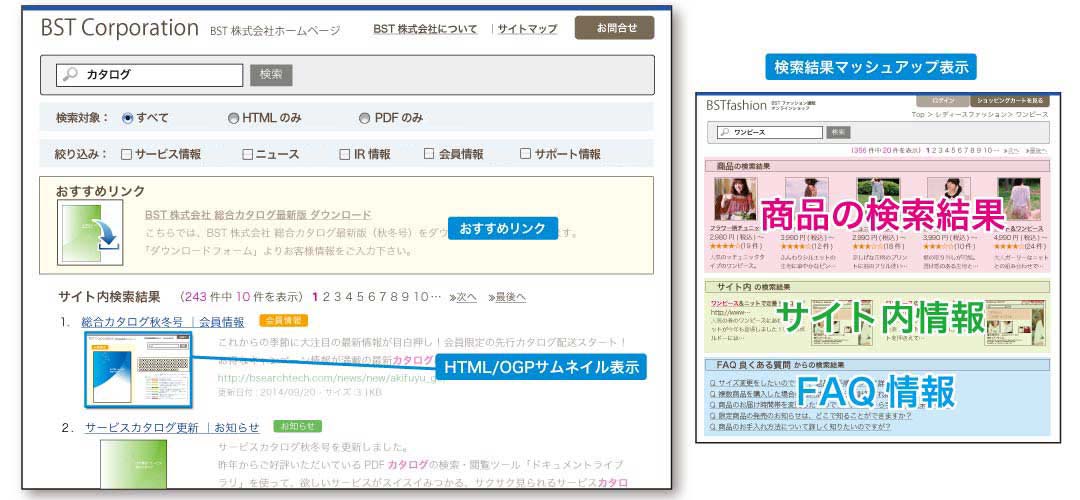This screenshot has height=500, width=1080.
Task: Focus the カタログ search input field
Action: [x=150, y=75]
